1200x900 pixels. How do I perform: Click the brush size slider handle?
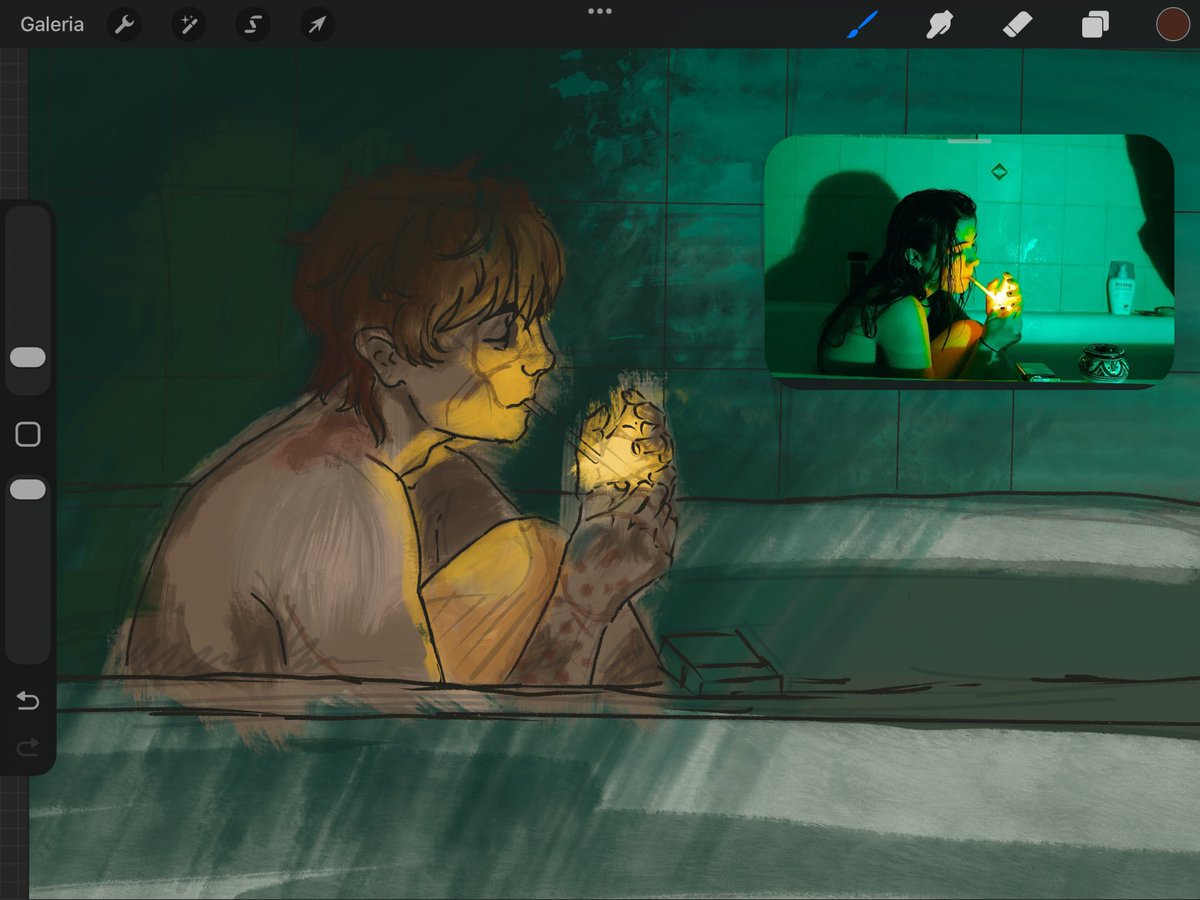28,358
